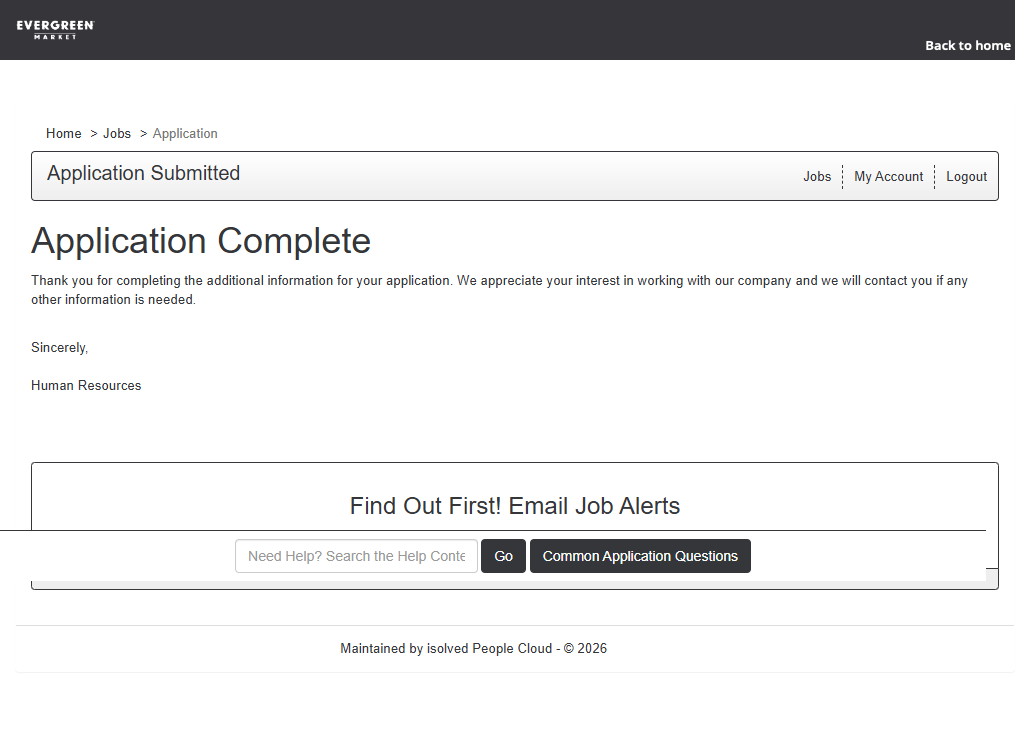
Task: Click the Application Submitted title
Action: pyautogui.click(x=143, y=173)
